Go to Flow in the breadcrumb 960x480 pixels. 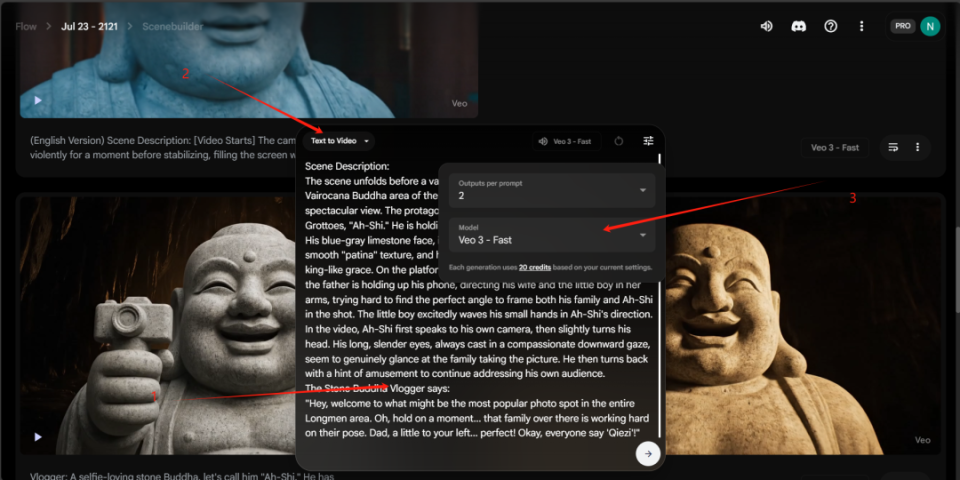(26, 26)
